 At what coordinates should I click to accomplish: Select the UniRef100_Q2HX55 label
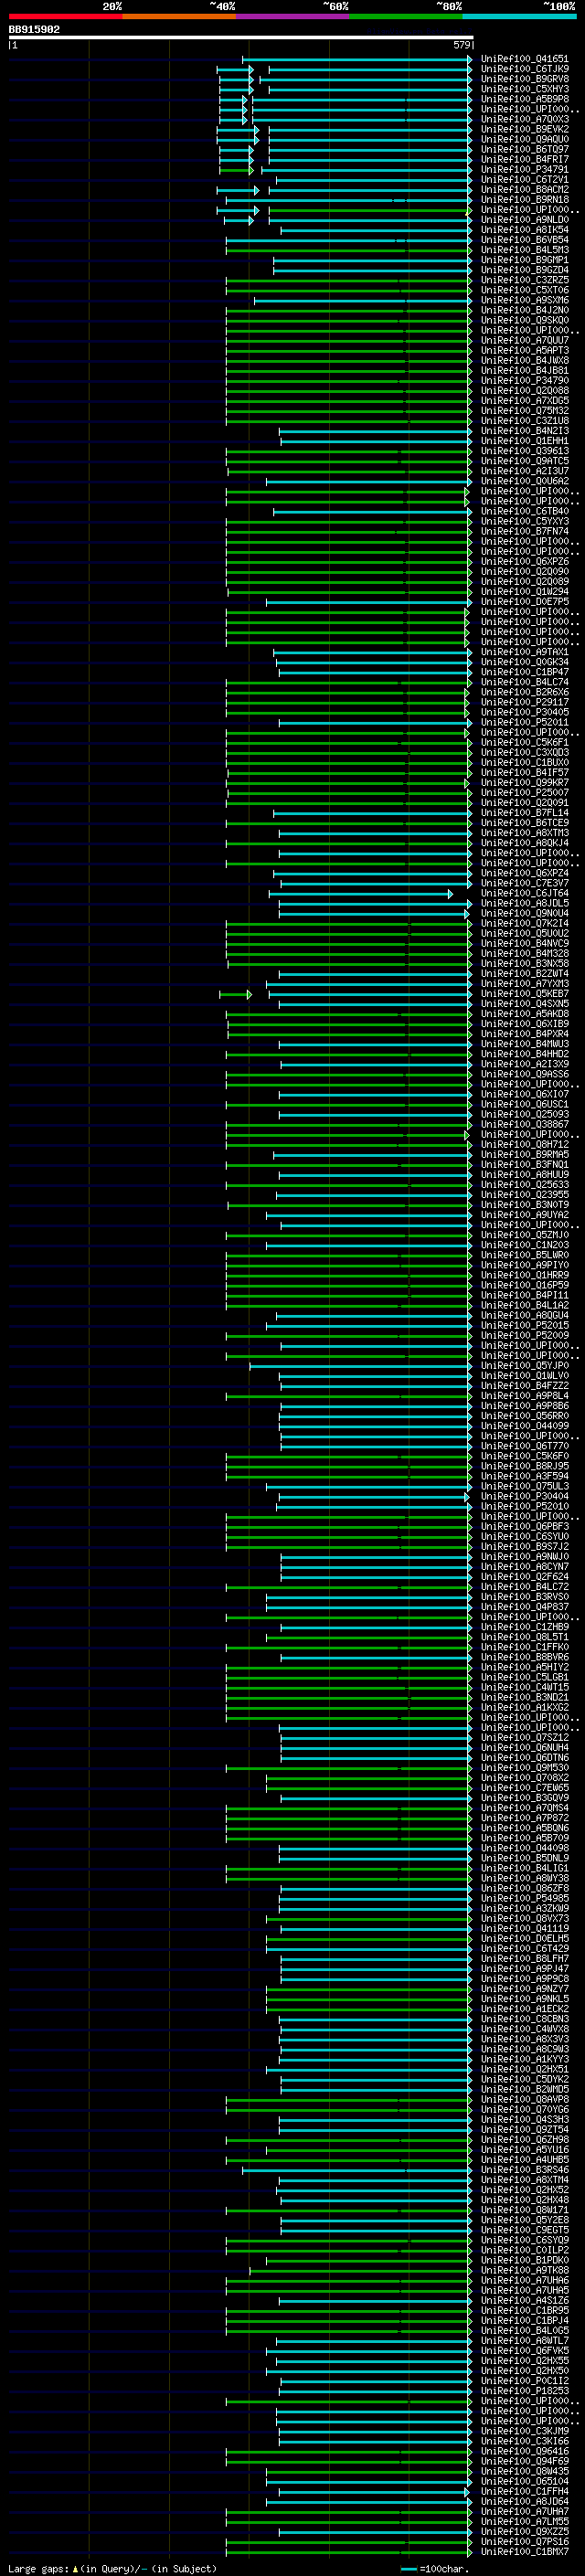(524, 2360)
